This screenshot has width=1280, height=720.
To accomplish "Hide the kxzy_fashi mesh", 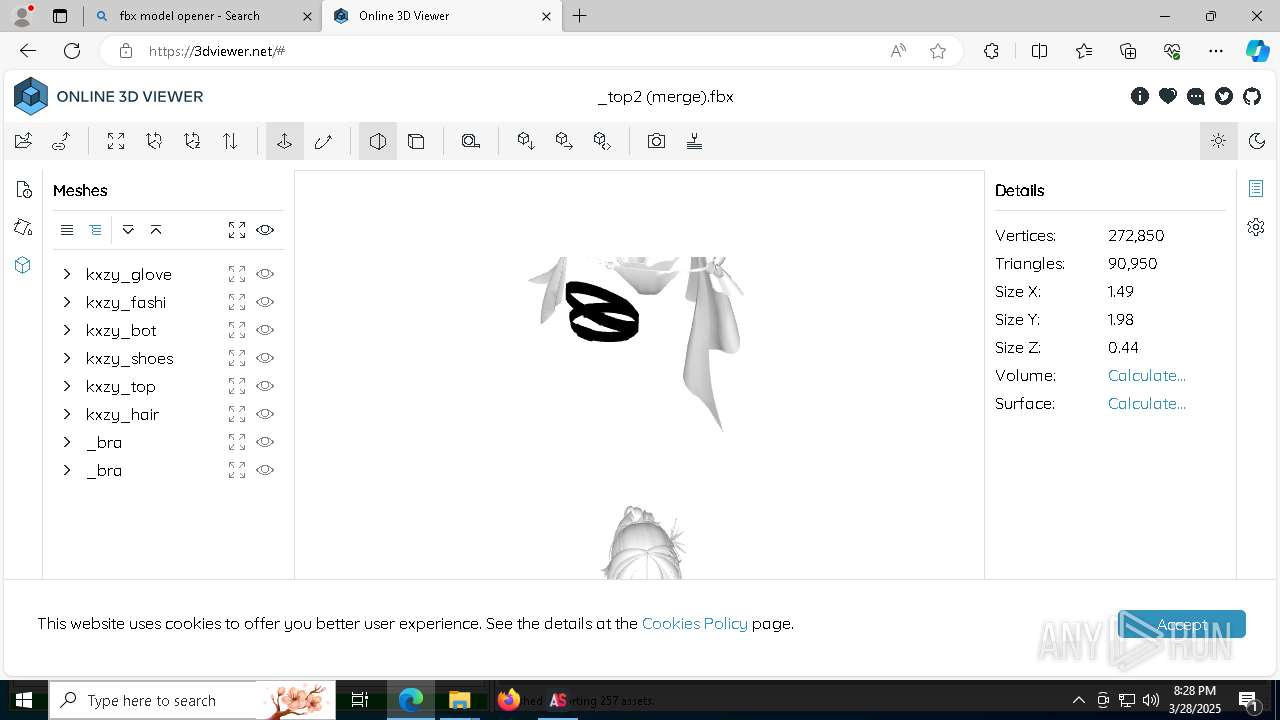I will (x=265, y=302).
